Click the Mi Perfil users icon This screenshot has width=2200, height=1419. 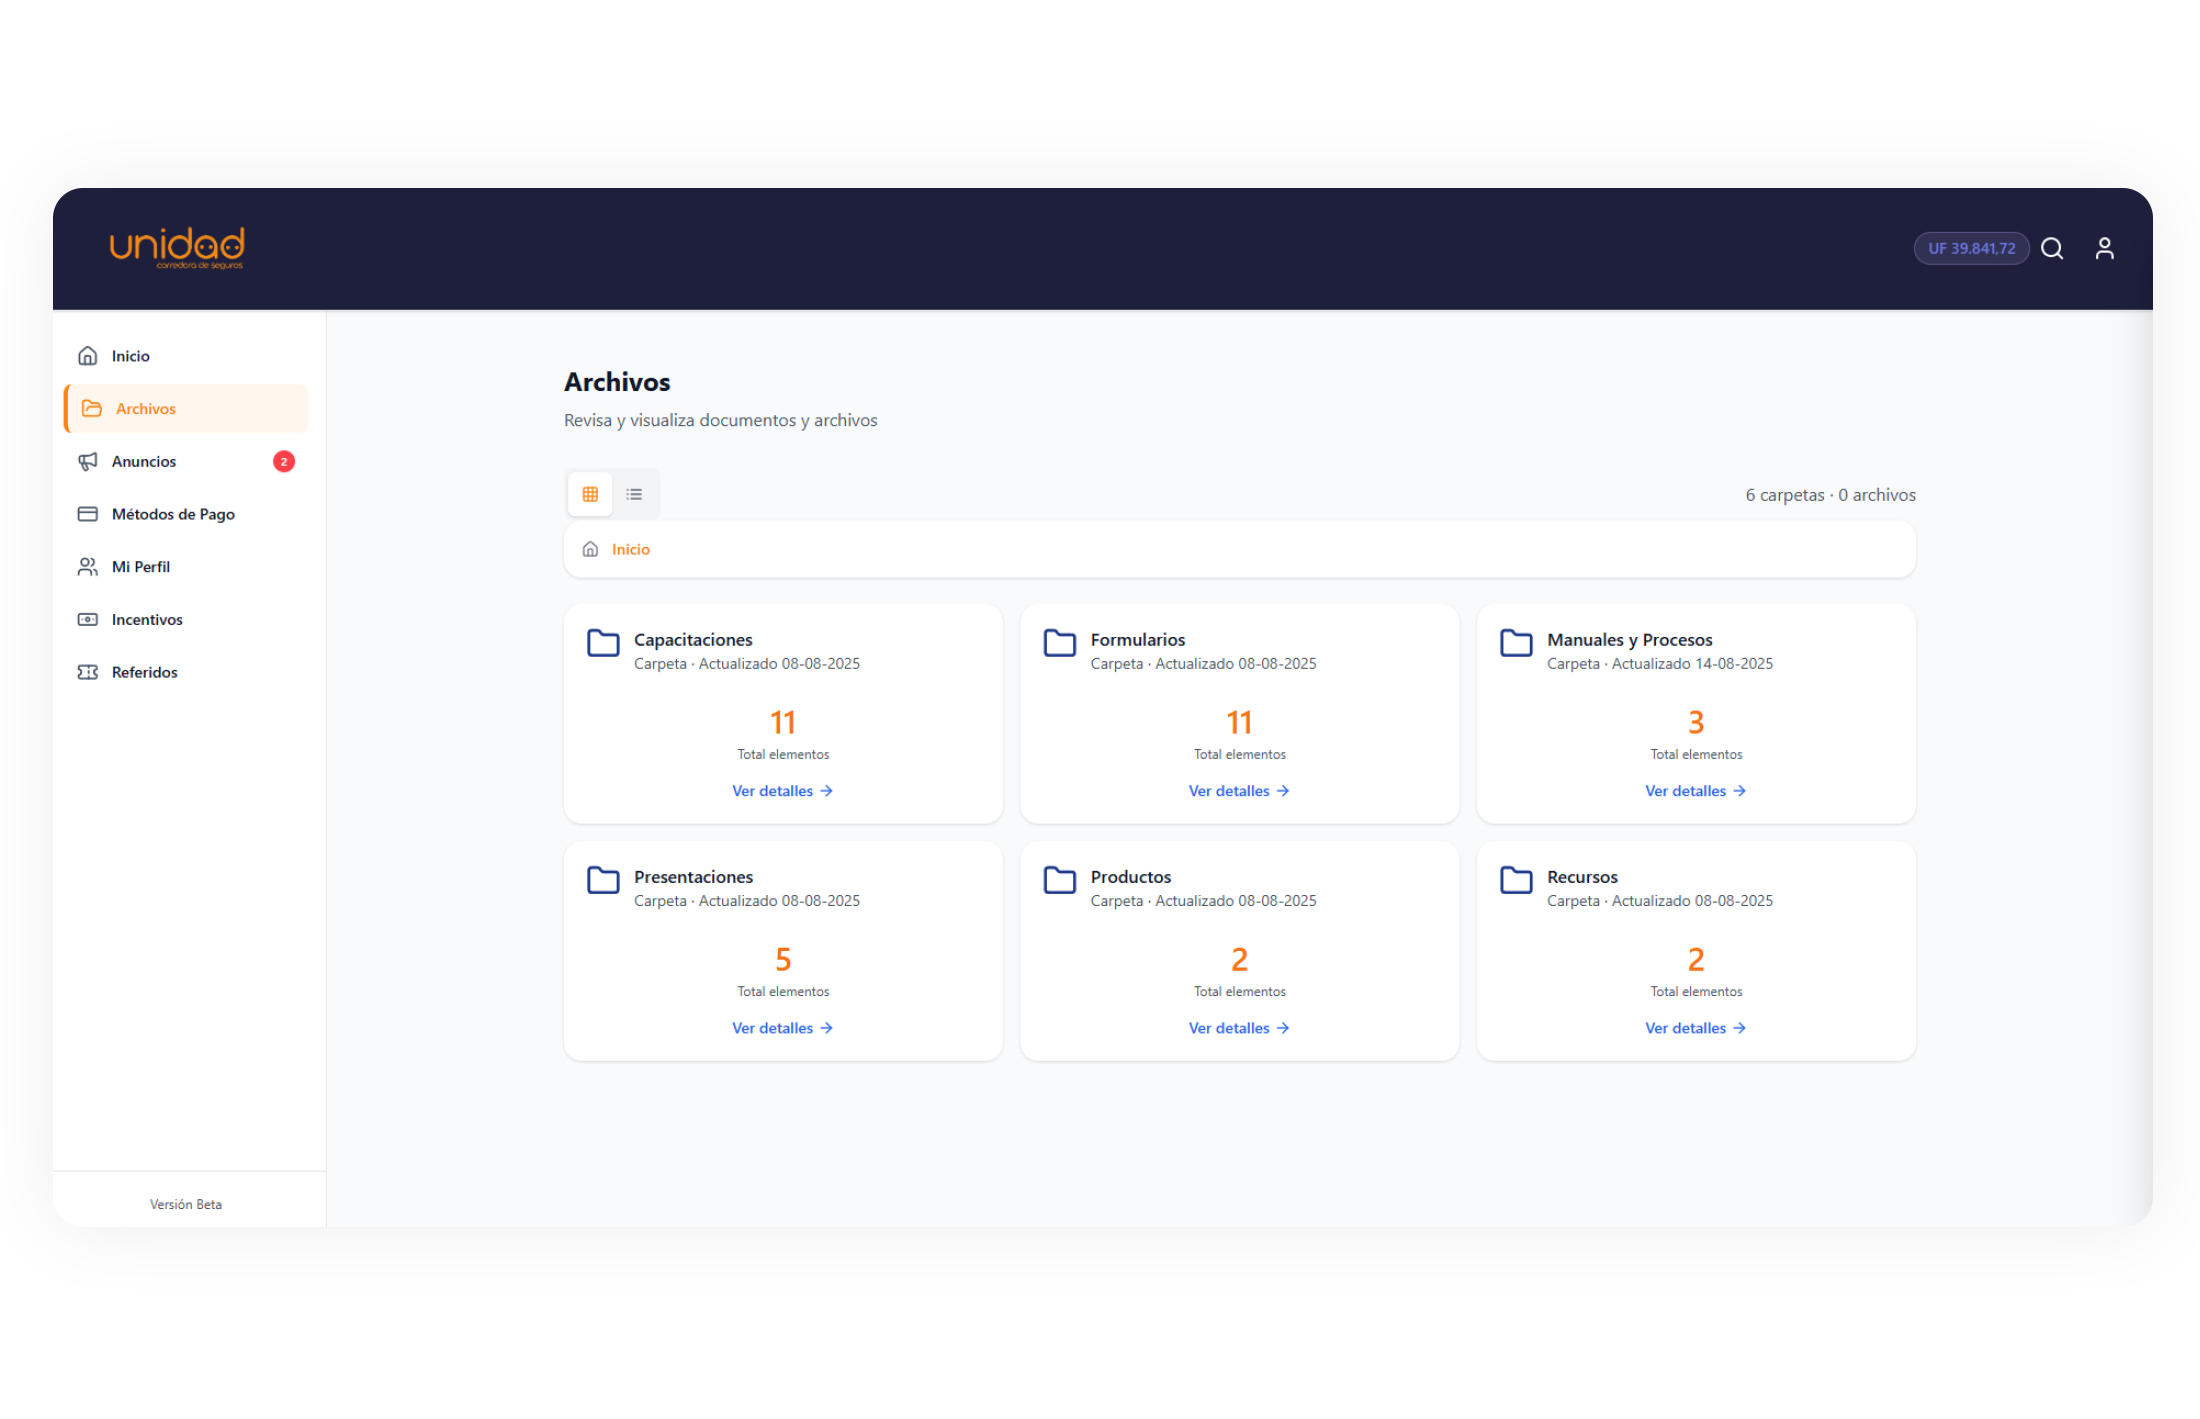(88, 567)
